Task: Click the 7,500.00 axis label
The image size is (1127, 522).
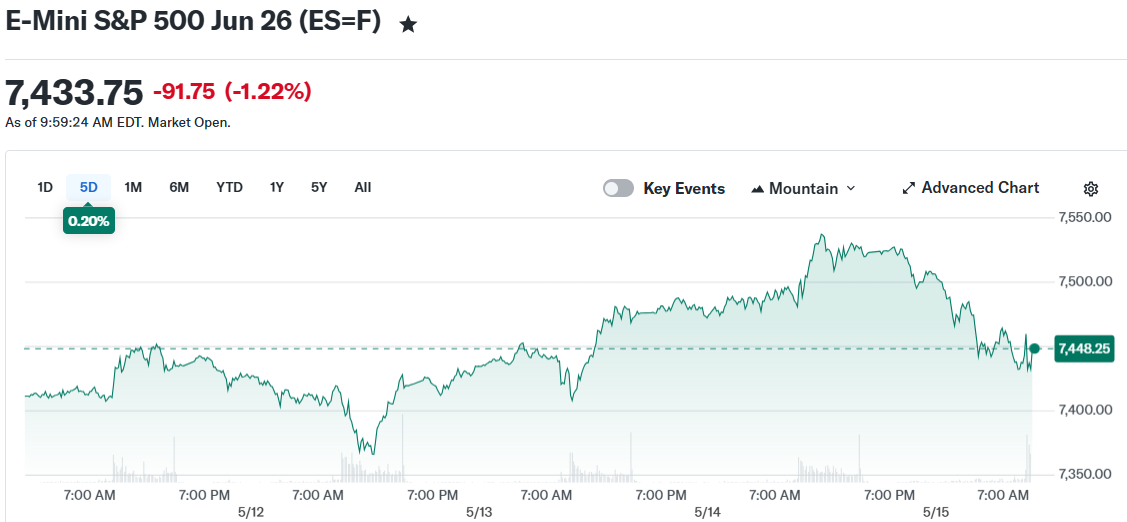Action: 1085,281
